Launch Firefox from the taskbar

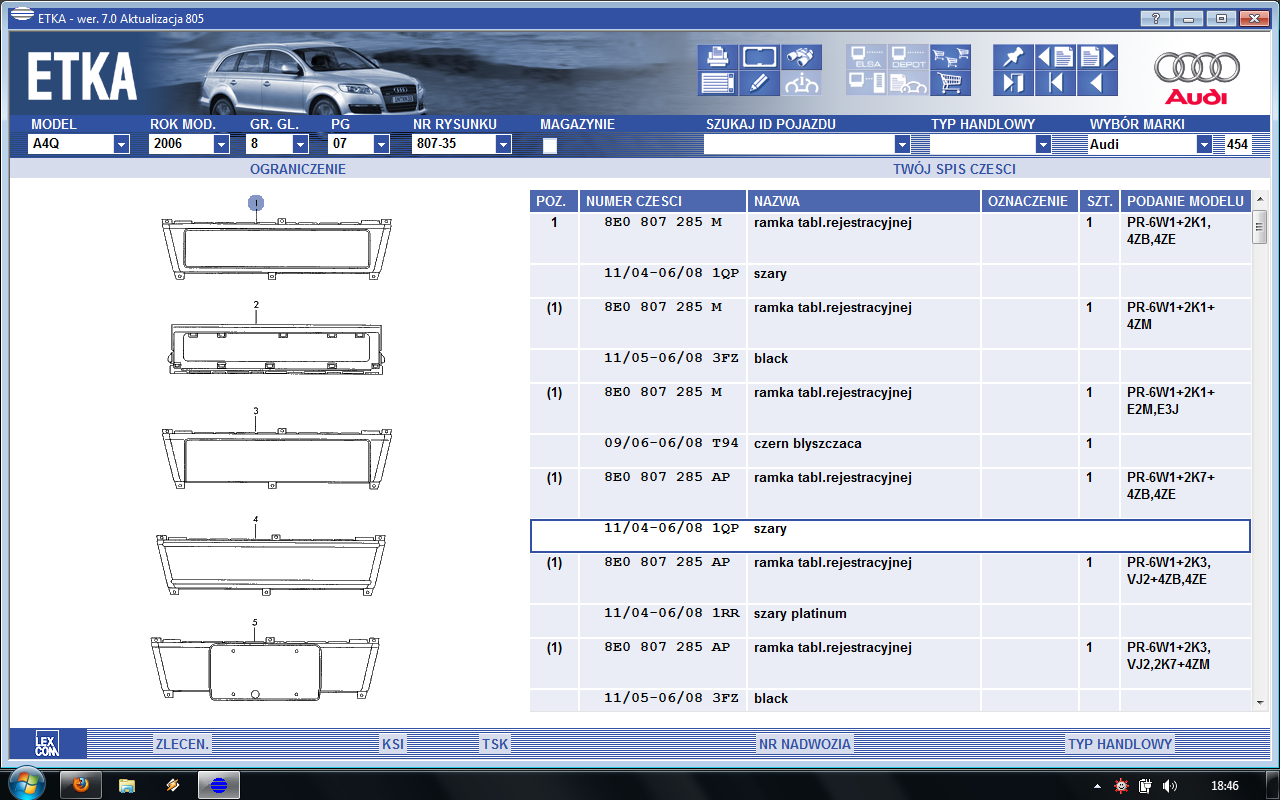(81, 785)
